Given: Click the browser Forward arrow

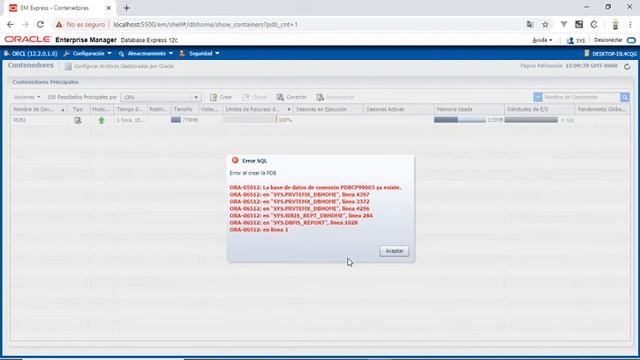Looking at the screenshot, I should tap(25, 24).
